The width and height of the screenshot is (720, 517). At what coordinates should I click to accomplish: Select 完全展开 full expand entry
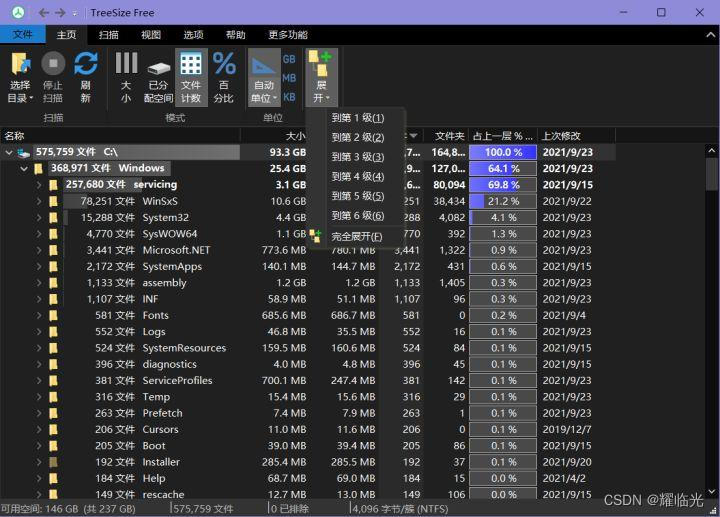(x=356, y=236)
